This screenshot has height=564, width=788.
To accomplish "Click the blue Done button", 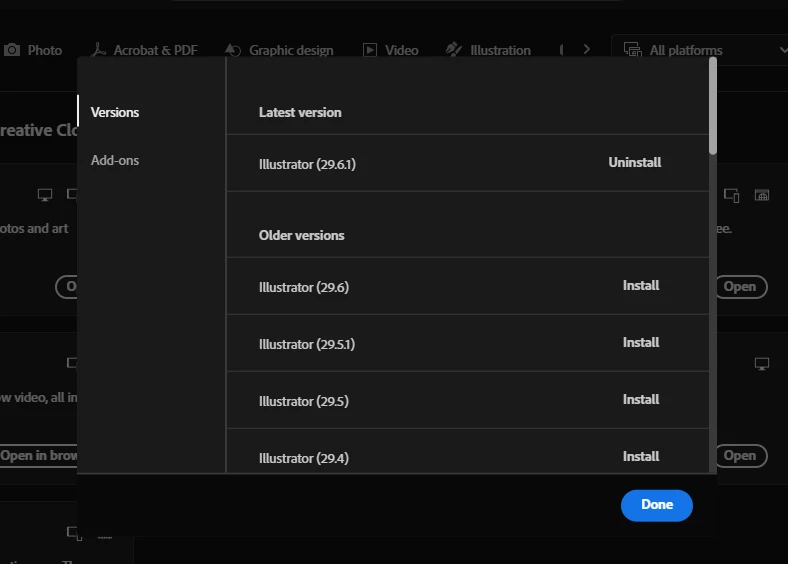I will pyautogui.click(x=657, y=505).
